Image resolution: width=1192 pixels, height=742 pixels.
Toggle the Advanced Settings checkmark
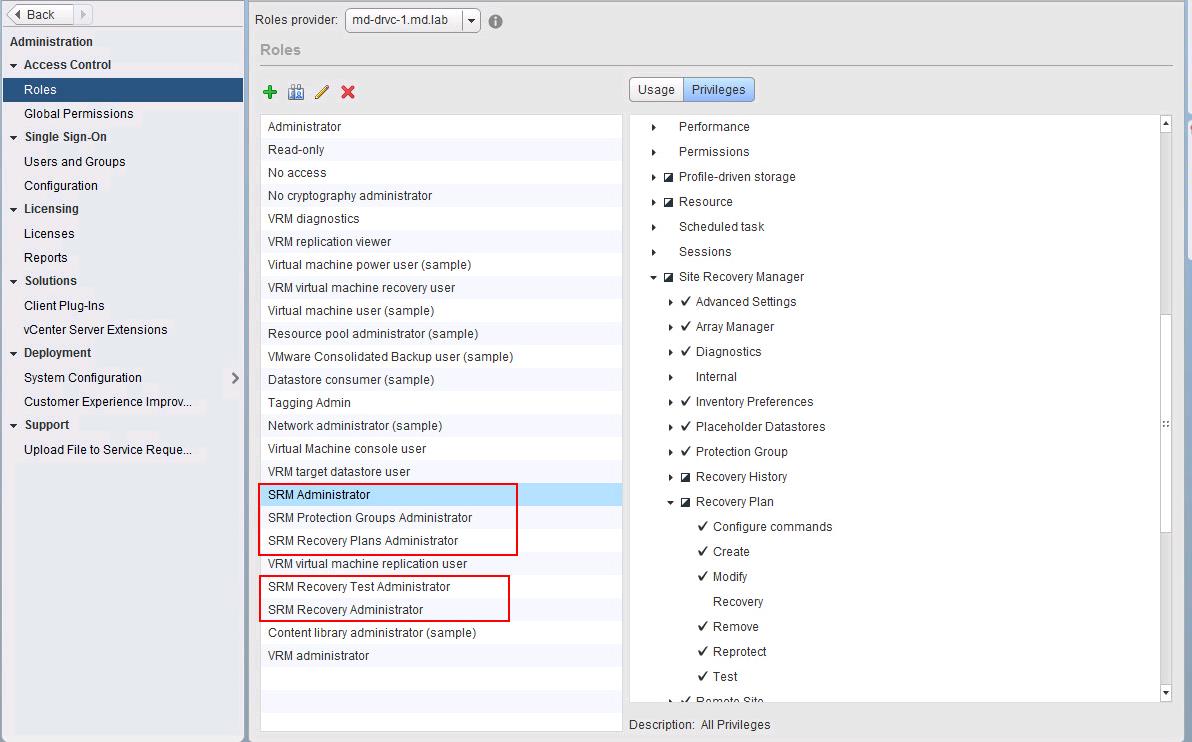click(685, 301)
